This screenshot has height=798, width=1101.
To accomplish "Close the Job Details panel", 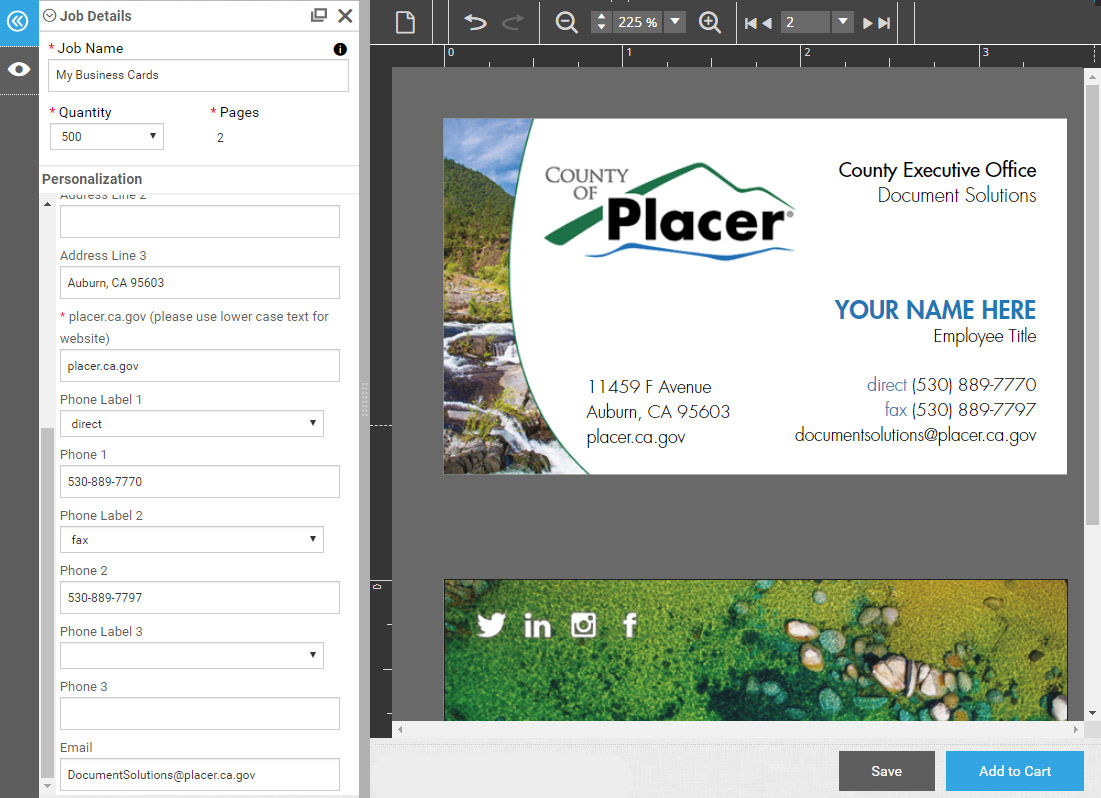I will (x=345, y=15).
